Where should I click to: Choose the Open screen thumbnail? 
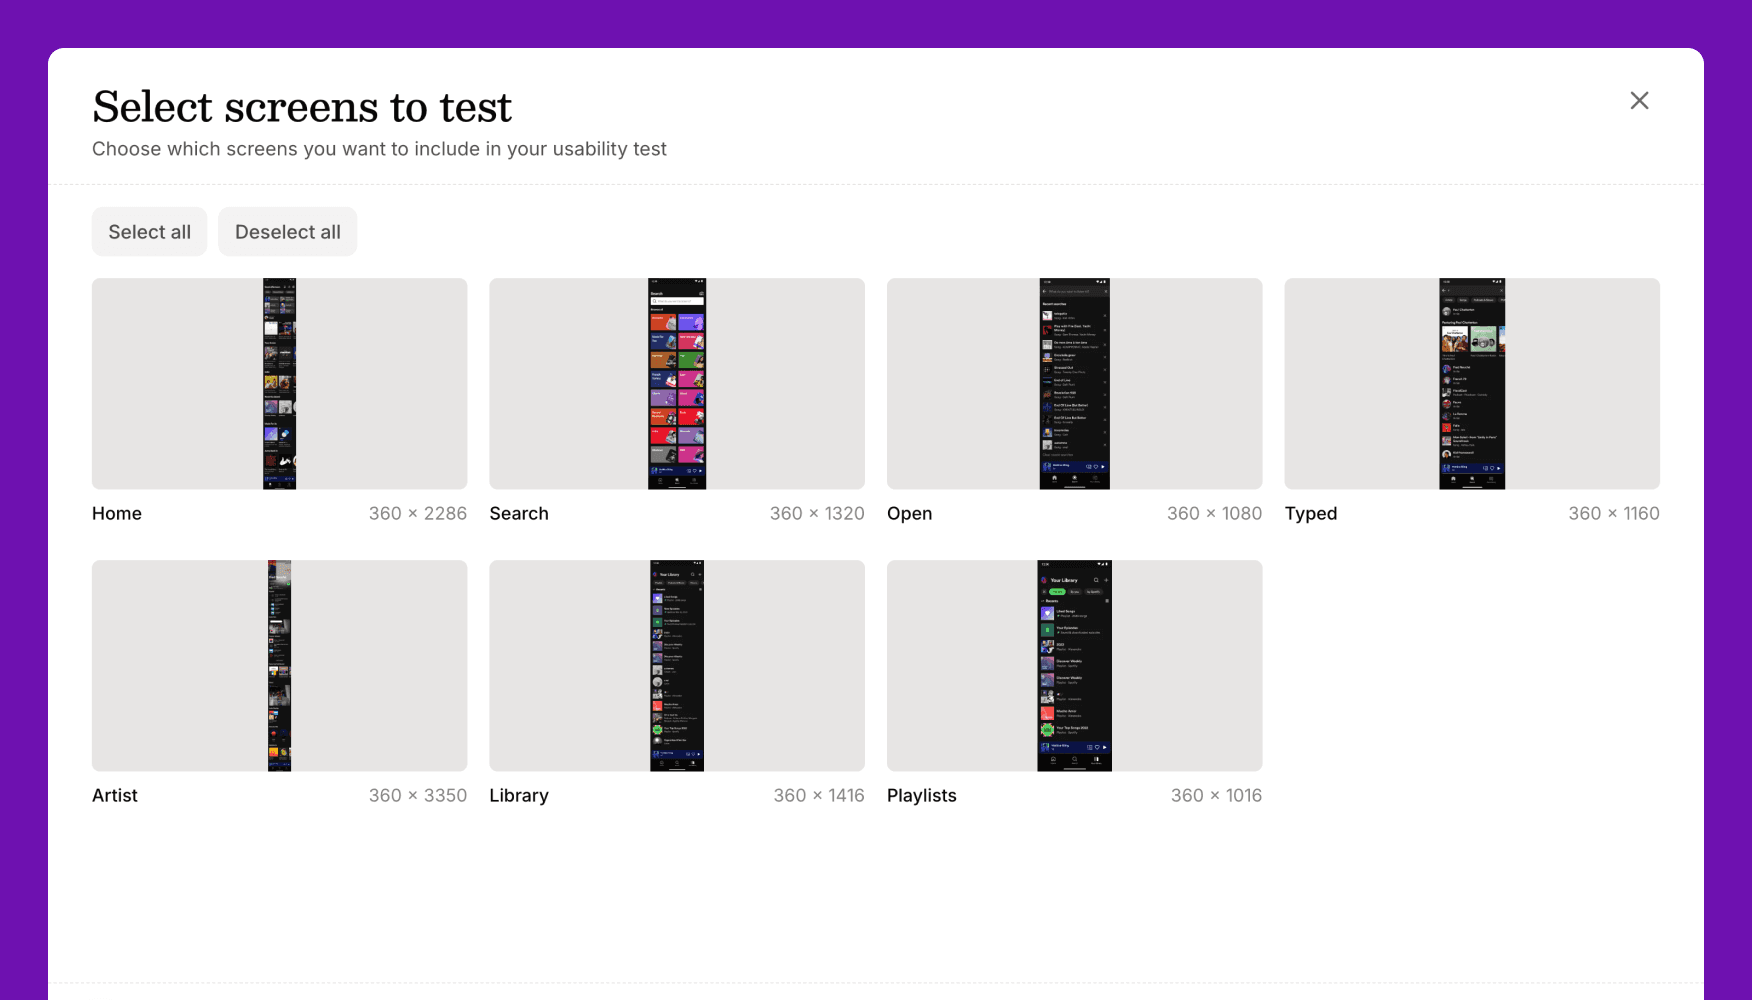click(x=1074, y=384)
